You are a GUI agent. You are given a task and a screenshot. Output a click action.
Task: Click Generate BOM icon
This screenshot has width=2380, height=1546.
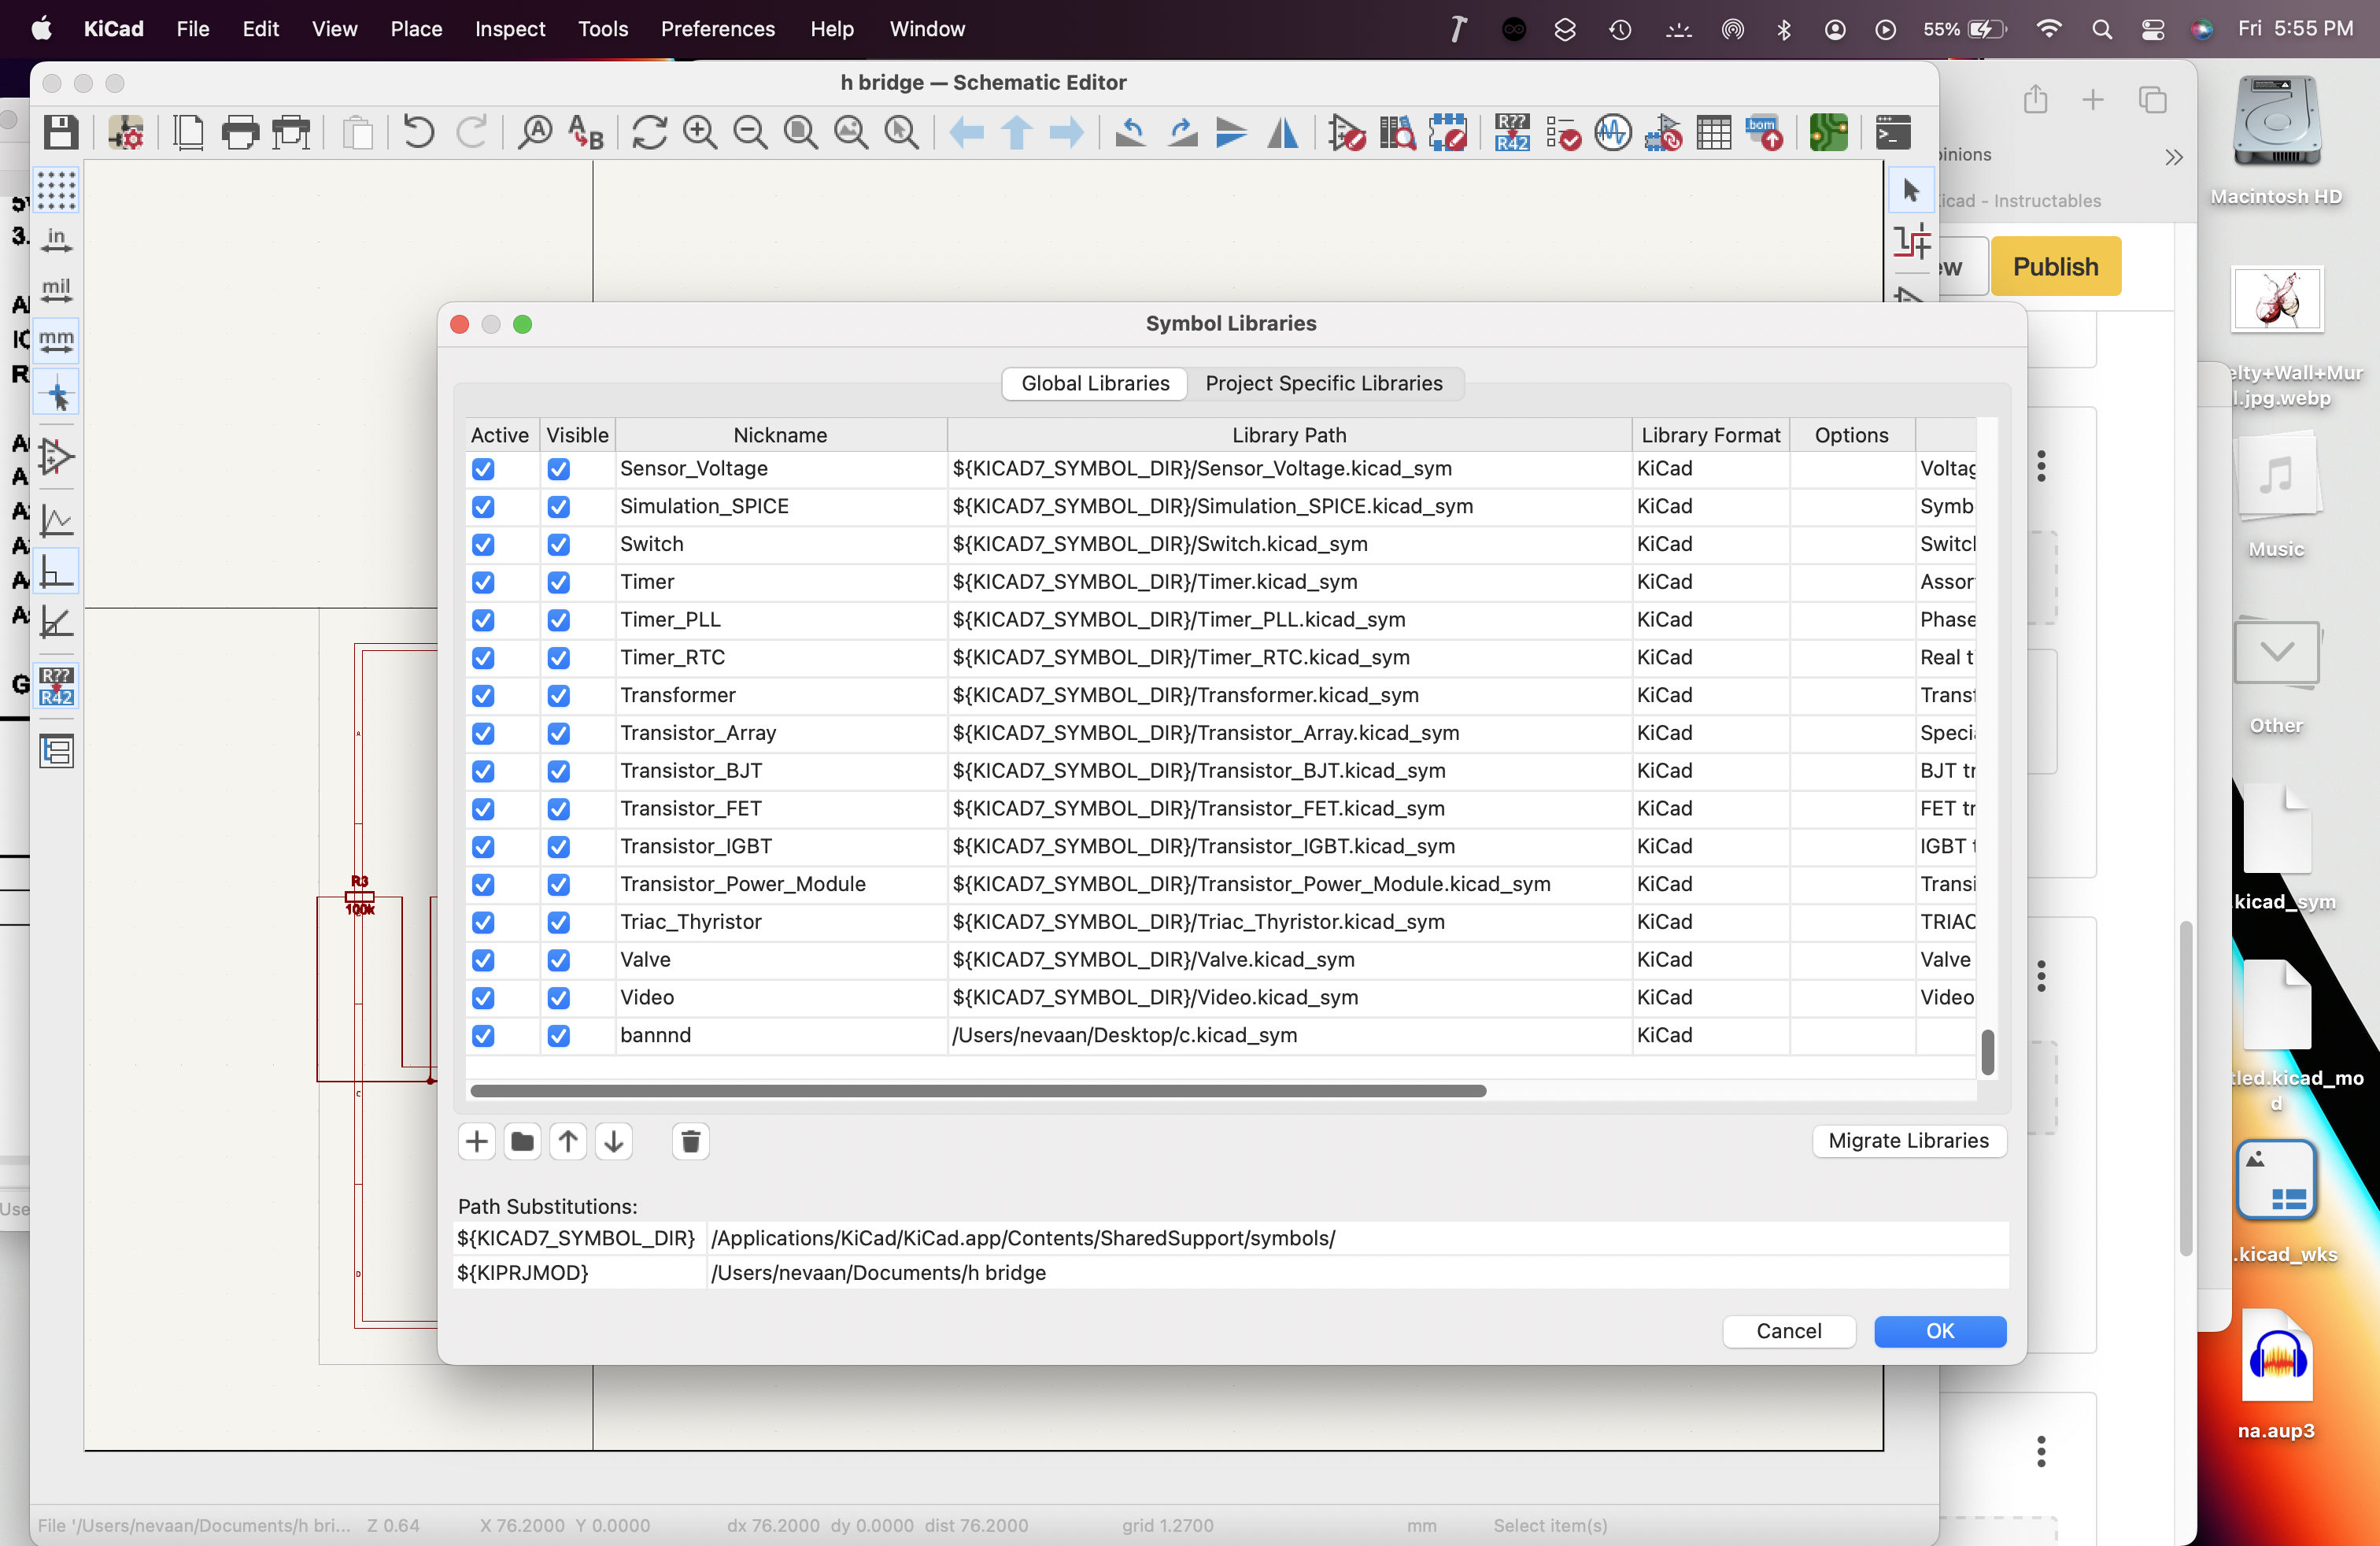pyautogui.click(x=1764, y=132)
